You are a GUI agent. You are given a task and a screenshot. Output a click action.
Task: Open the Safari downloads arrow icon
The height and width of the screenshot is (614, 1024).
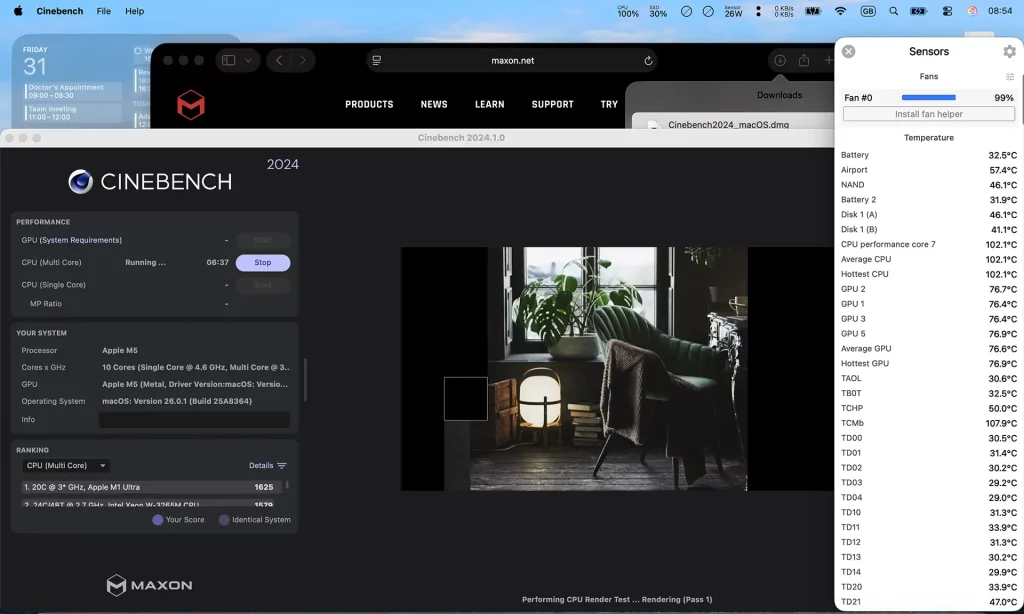point(779,61)
